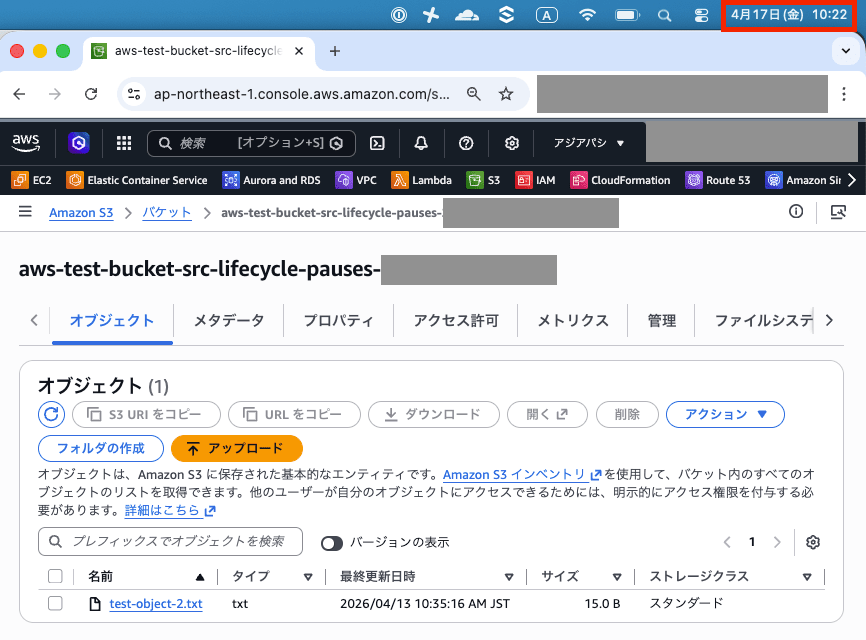Open the AWS console settings gear
Viewport: 866px width, 640px height.
click(x=511, y=143)
